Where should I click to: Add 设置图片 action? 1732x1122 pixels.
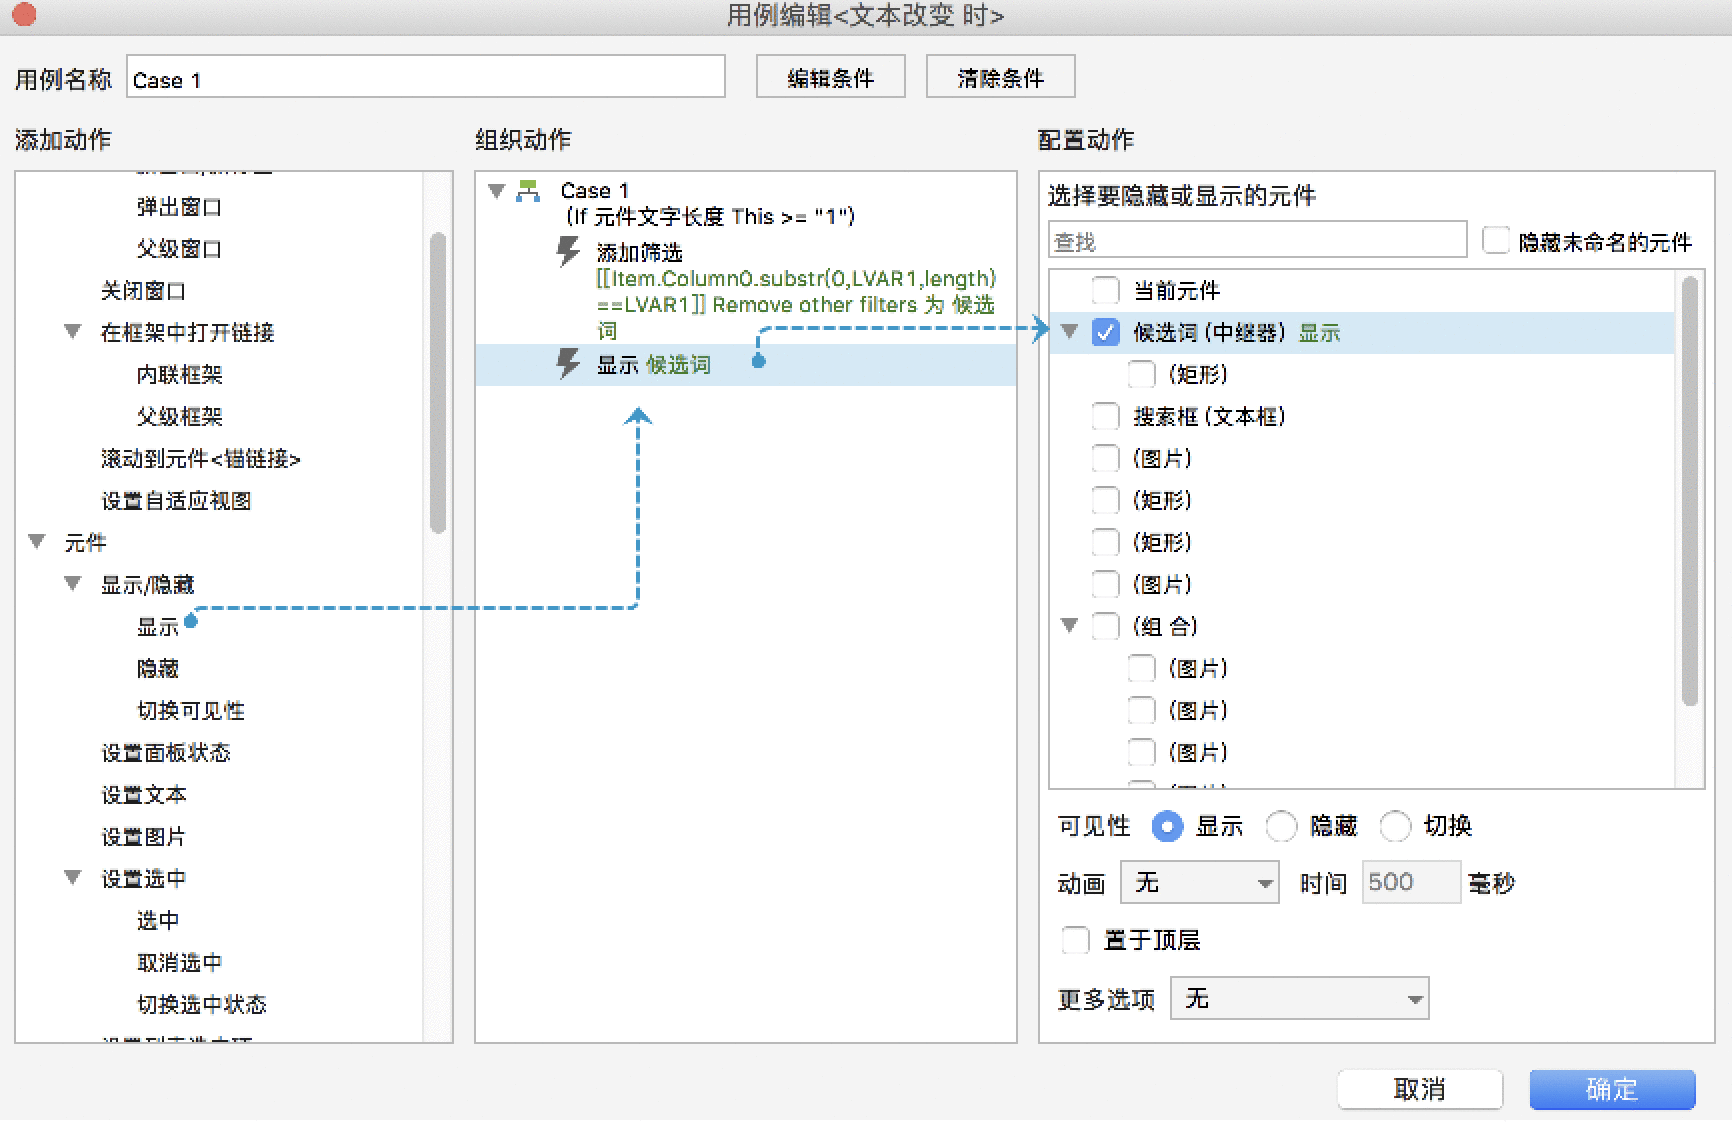143,837
